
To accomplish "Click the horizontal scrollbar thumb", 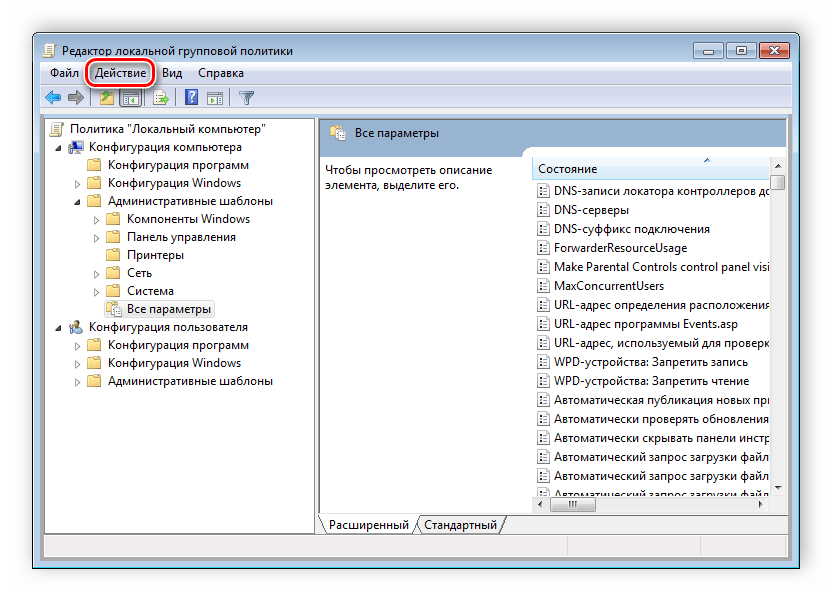I will click(573, 504).
